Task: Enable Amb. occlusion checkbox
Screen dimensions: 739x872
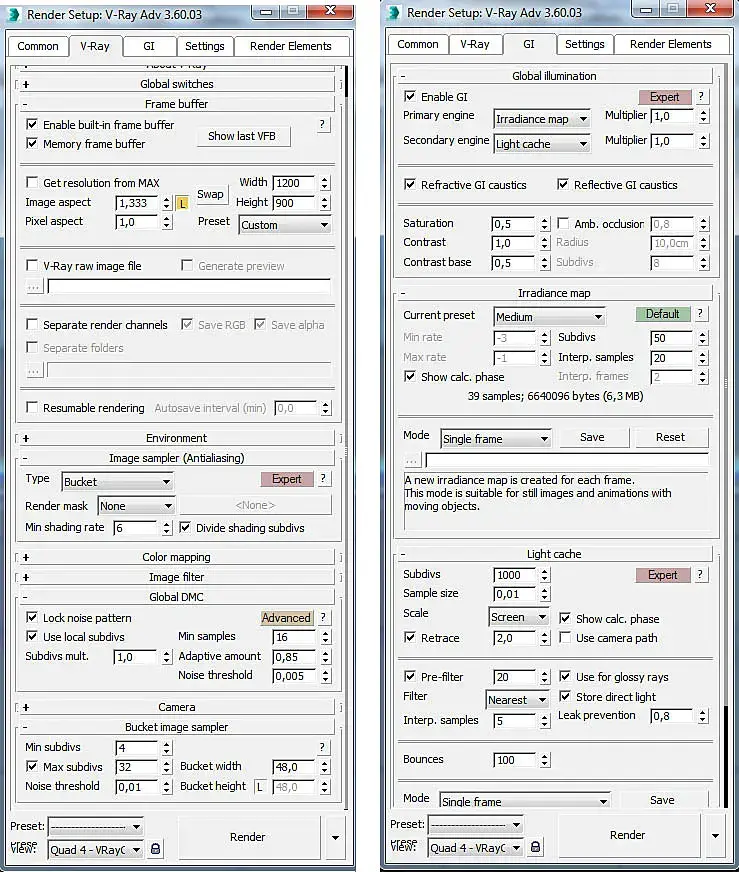Action: pyautogui.click(x=563, y=224)
